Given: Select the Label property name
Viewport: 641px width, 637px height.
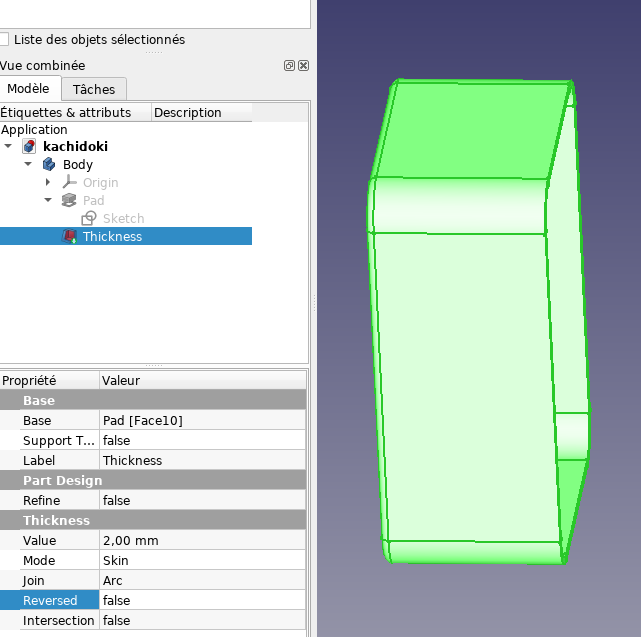Looking at the screenshot, I should pos(39,460).
